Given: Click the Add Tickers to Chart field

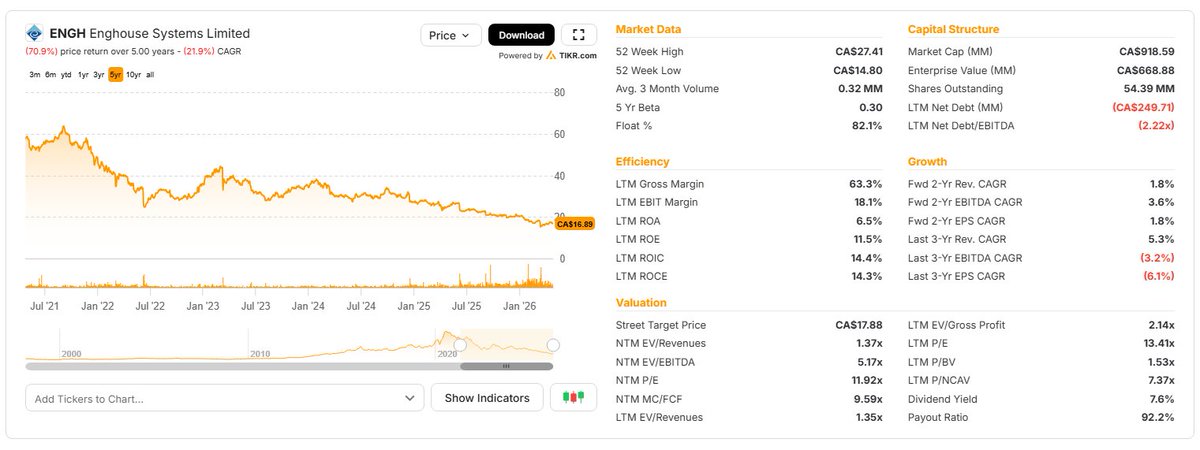Looking at the screenshot, I should pyautogui.click(x=225, y=398).
